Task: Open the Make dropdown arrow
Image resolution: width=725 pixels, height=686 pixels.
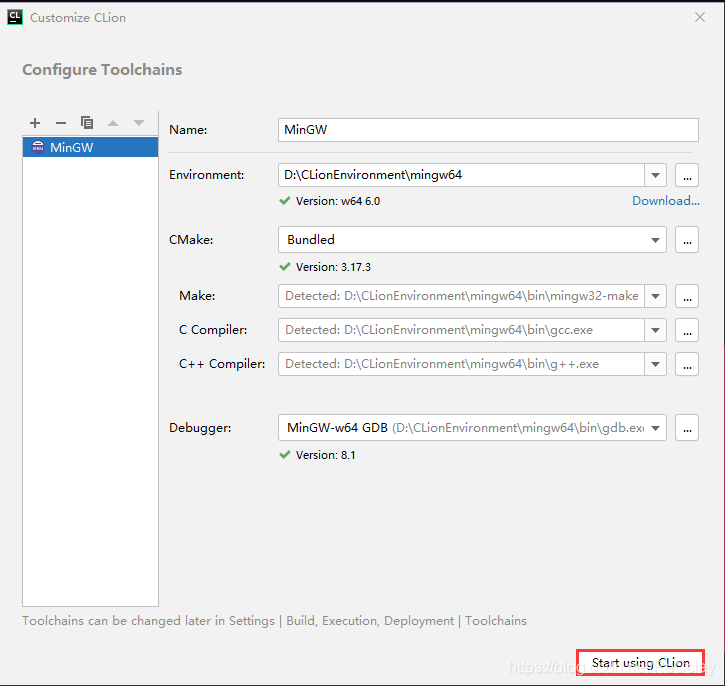Action: pos(655,296)
